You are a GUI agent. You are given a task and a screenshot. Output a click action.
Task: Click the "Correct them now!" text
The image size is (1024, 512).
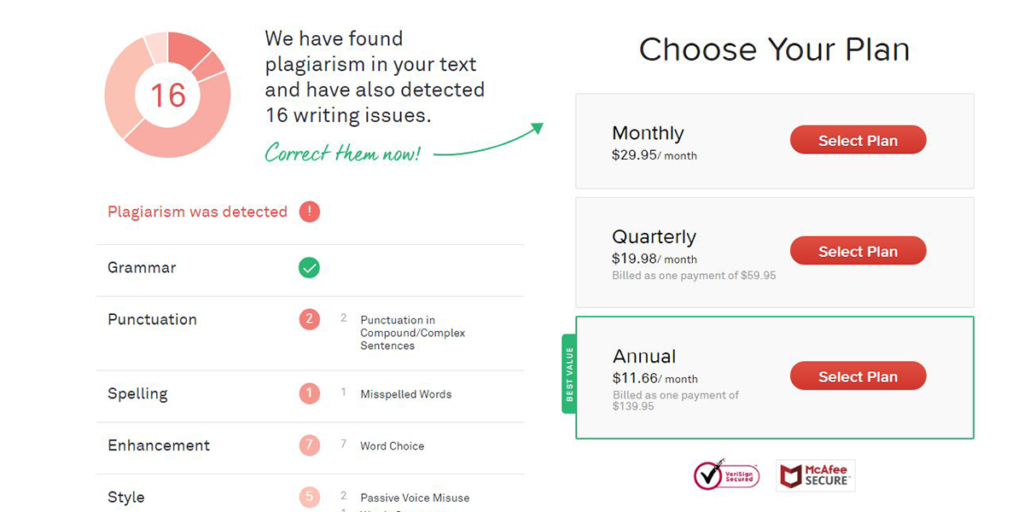(x=342, y=153)
